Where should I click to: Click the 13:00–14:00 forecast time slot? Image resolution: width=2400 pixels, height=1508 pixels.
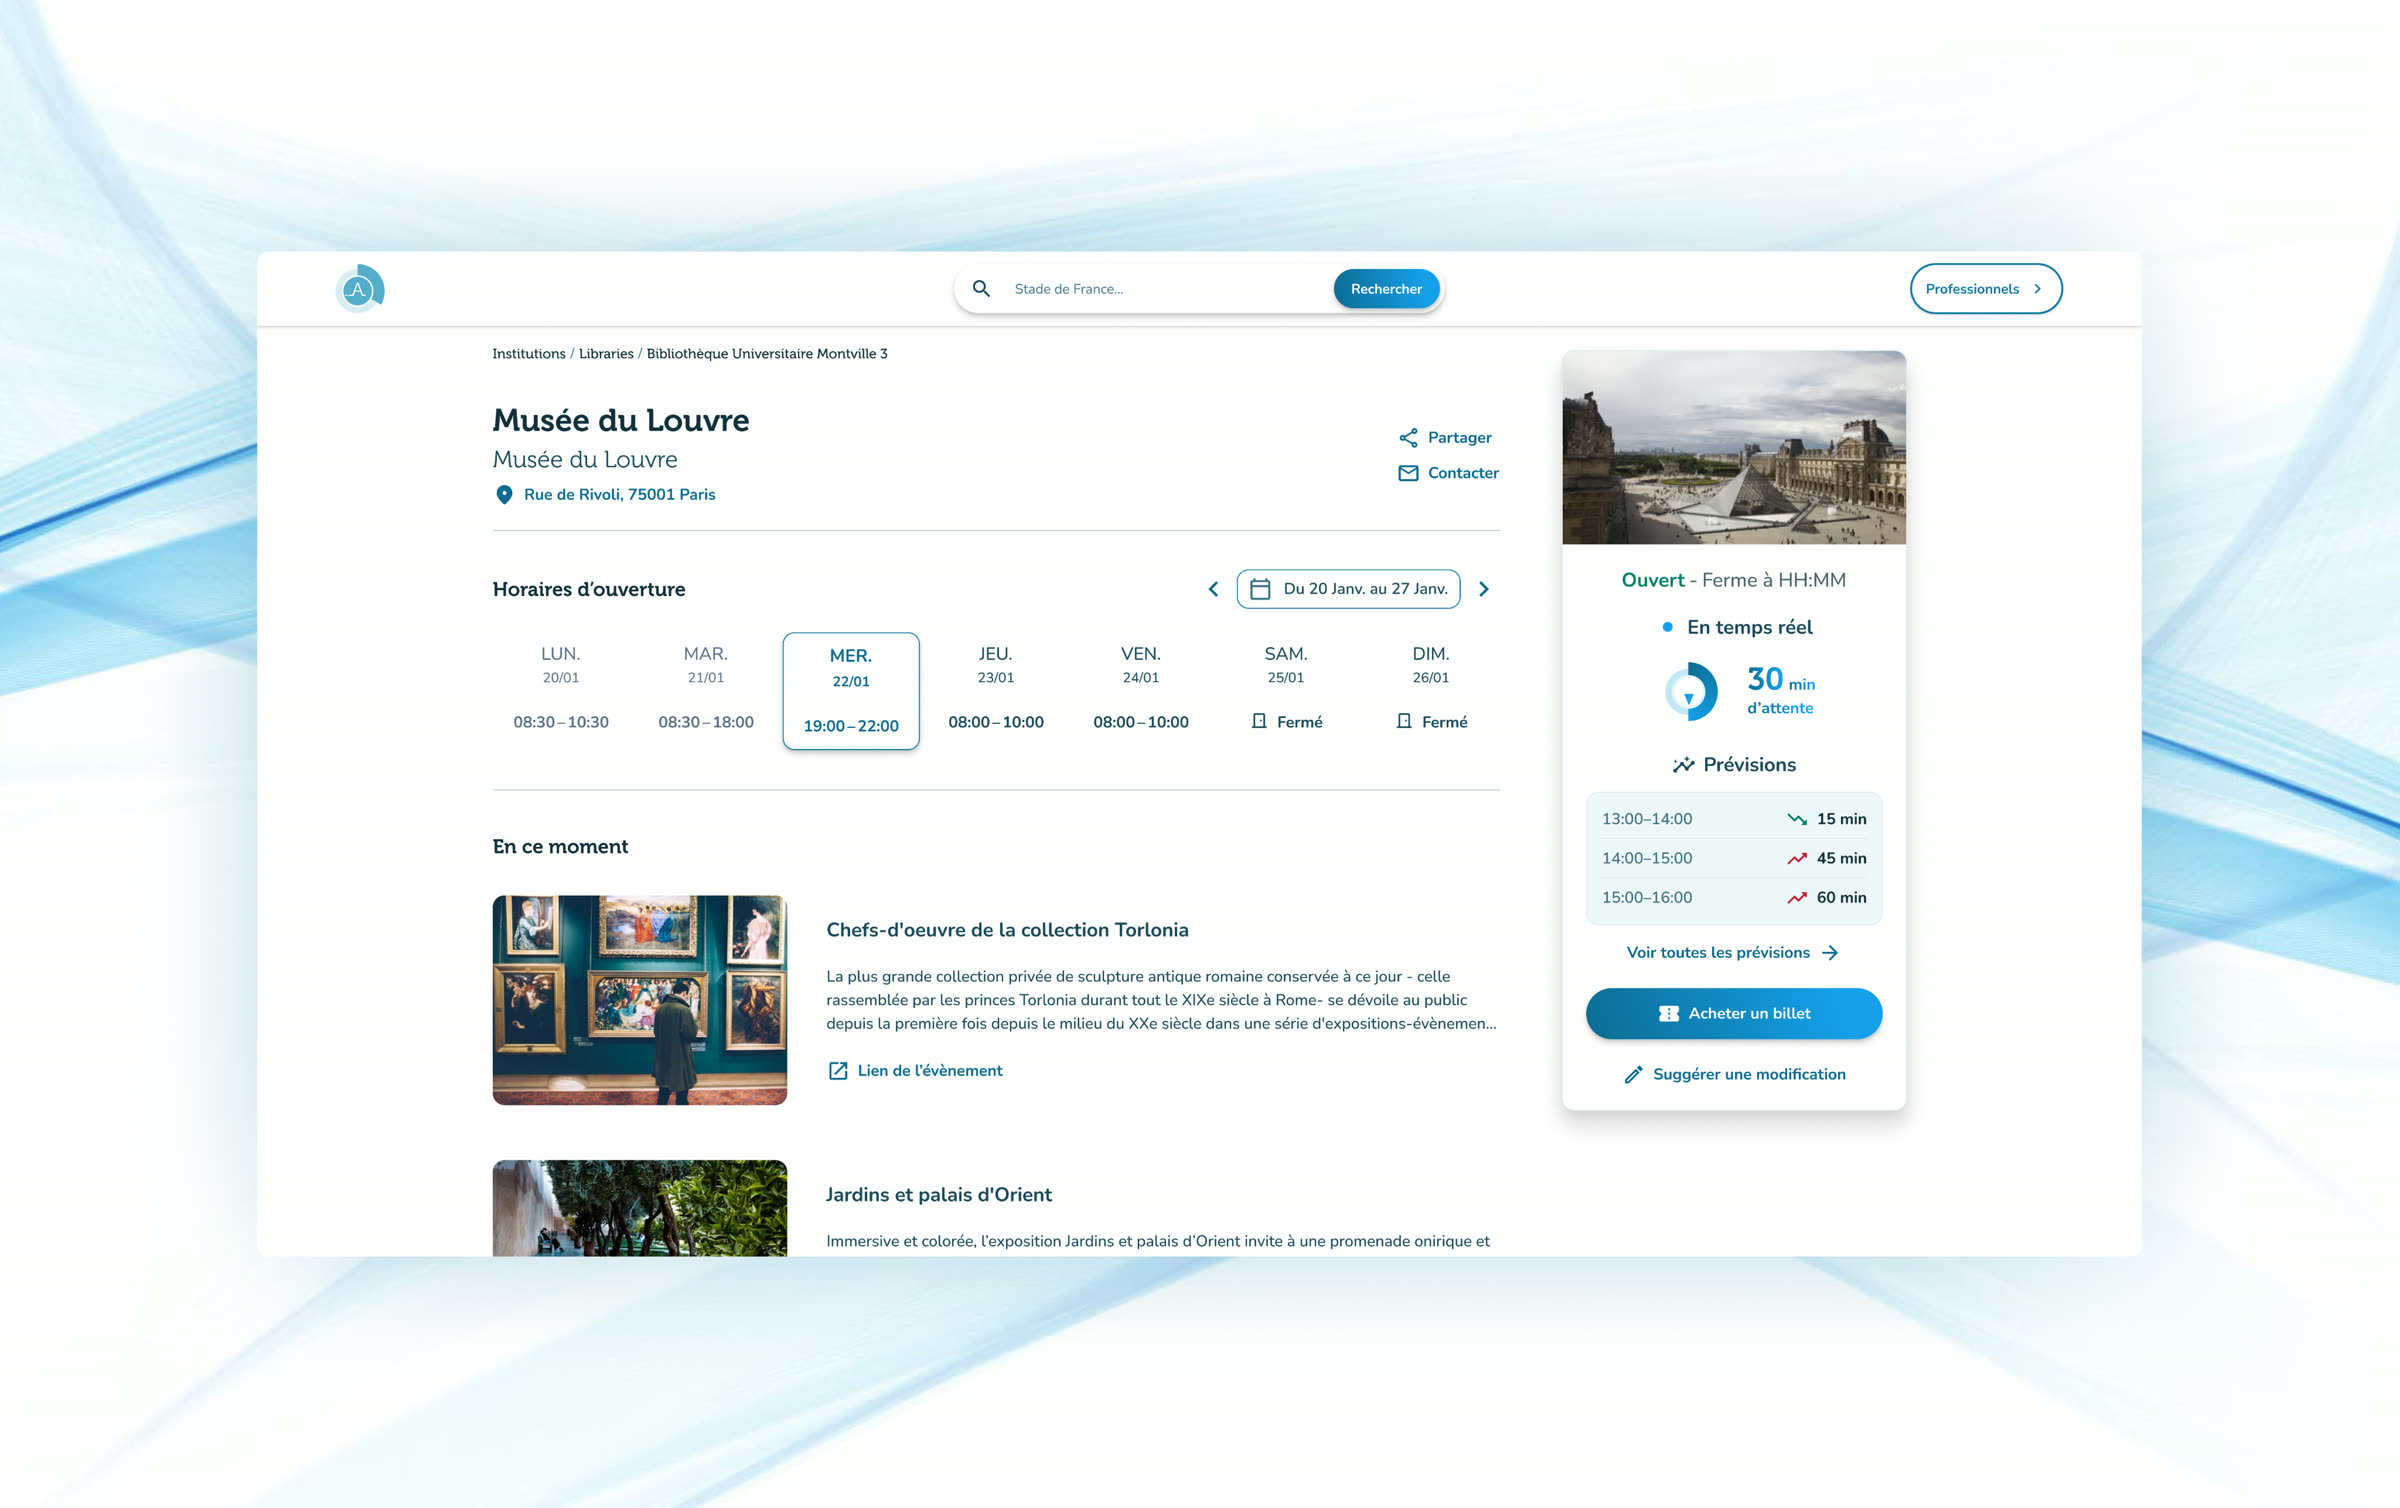[x=1647, y=819]
